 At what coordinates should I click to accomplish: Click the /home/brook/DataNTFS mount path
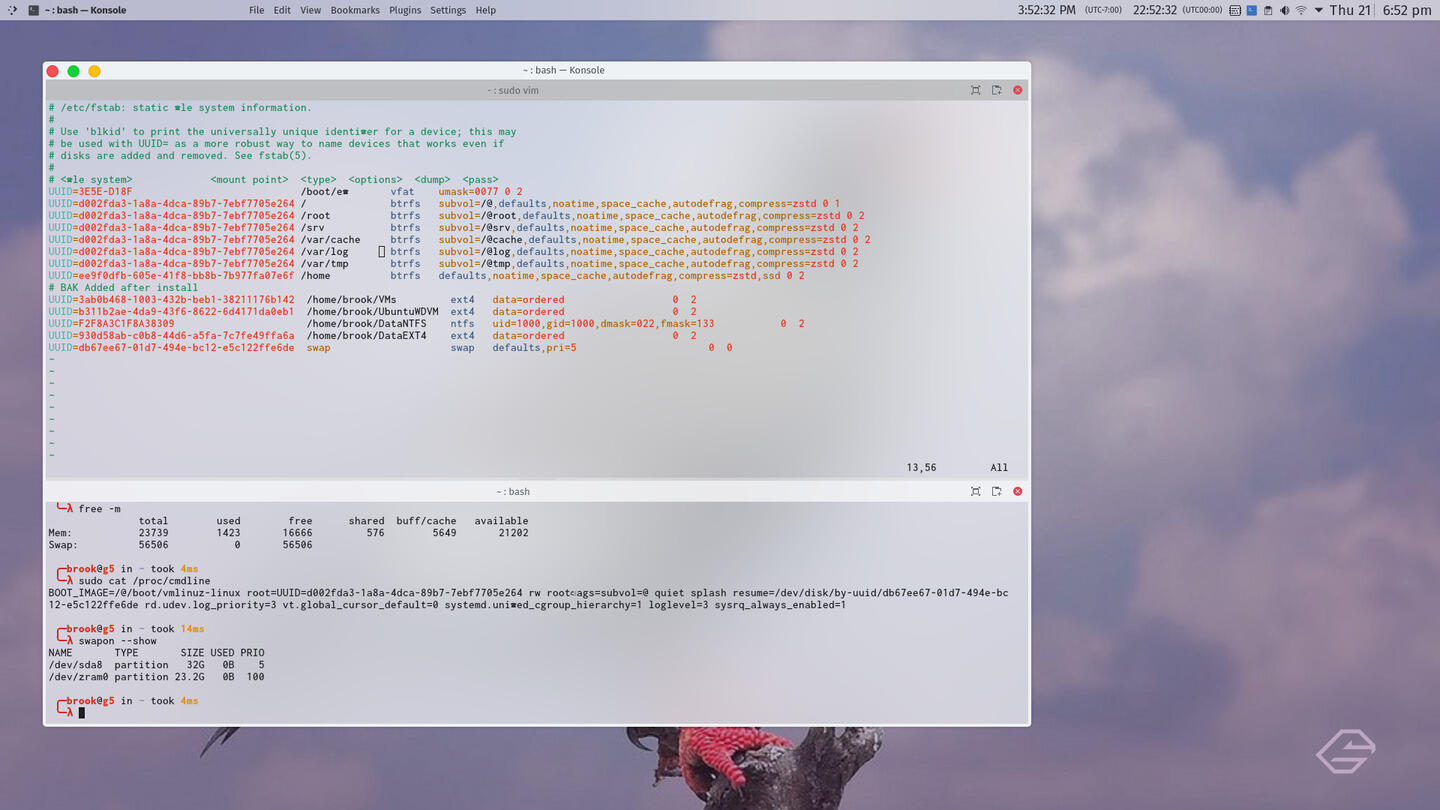tap(366, 324)
